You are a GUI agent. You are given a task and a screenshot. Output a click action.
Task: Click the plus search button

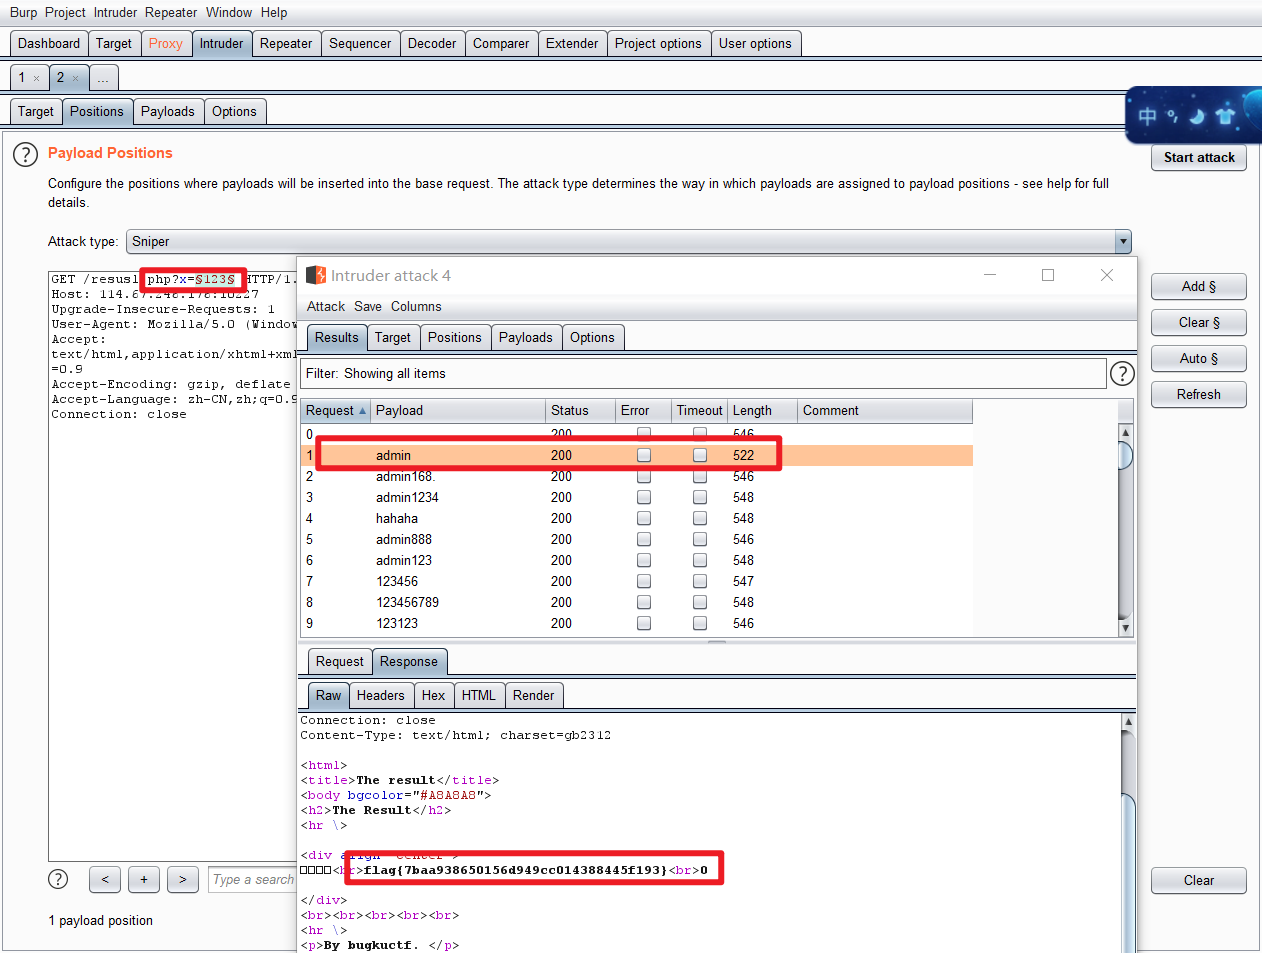pyautogui.click(x=144, y=880)
